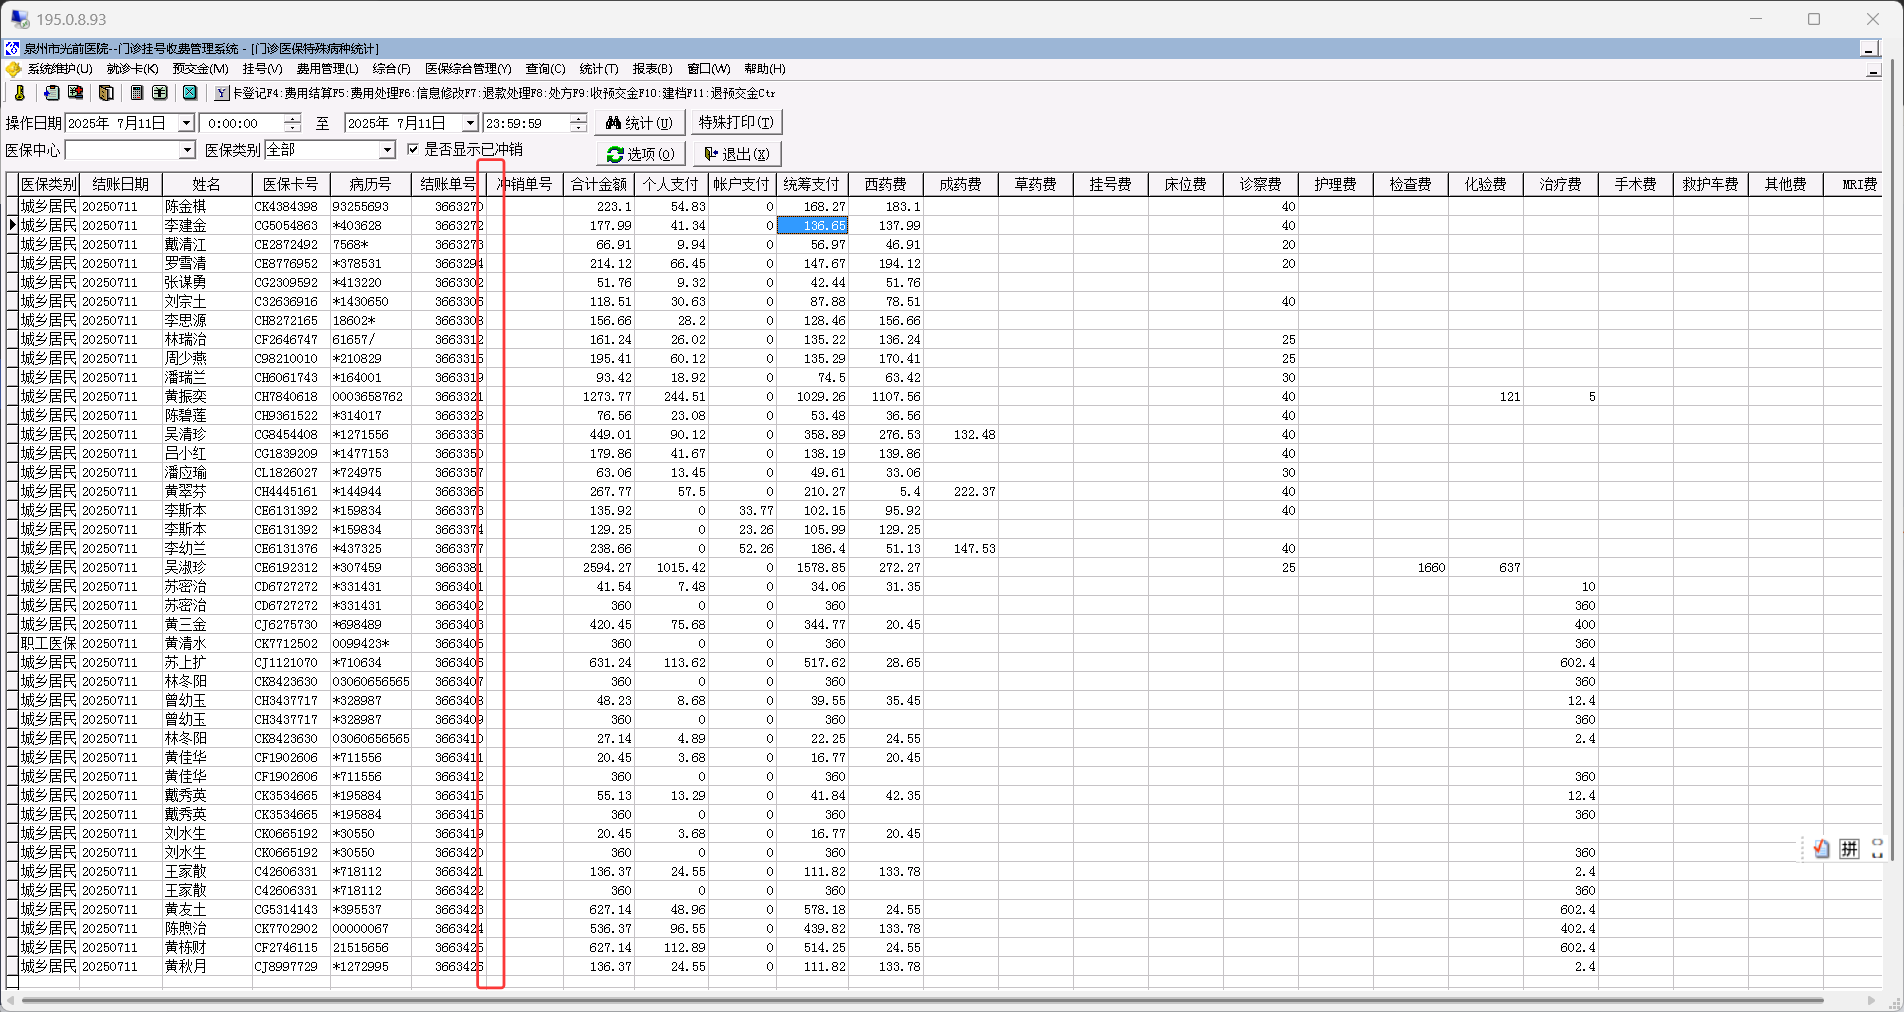Screen dimensions: 1904x1012
Task: Click the teal X box toolbar icon
Action: click(189, 93)
